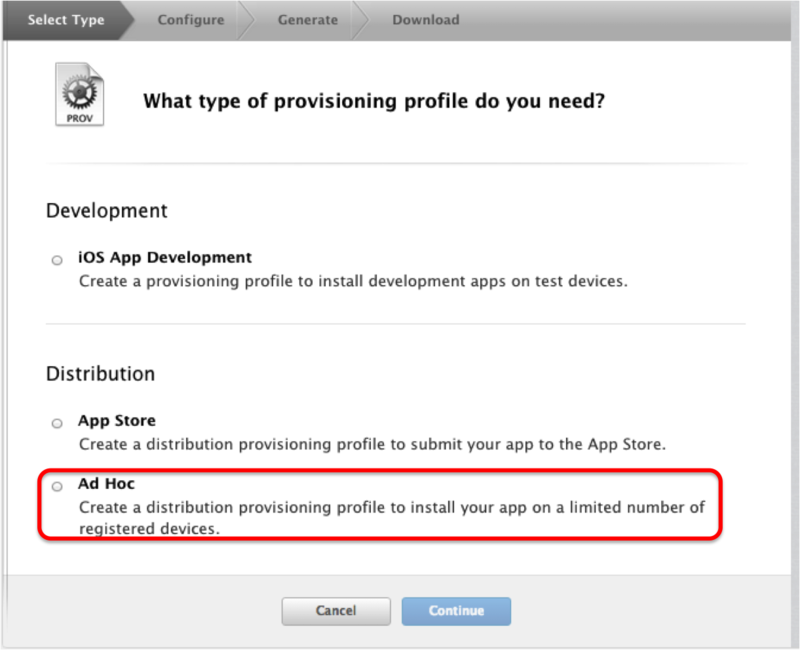
Task: Select the iOS App Development radio button
Action: [x=57, y=260]
